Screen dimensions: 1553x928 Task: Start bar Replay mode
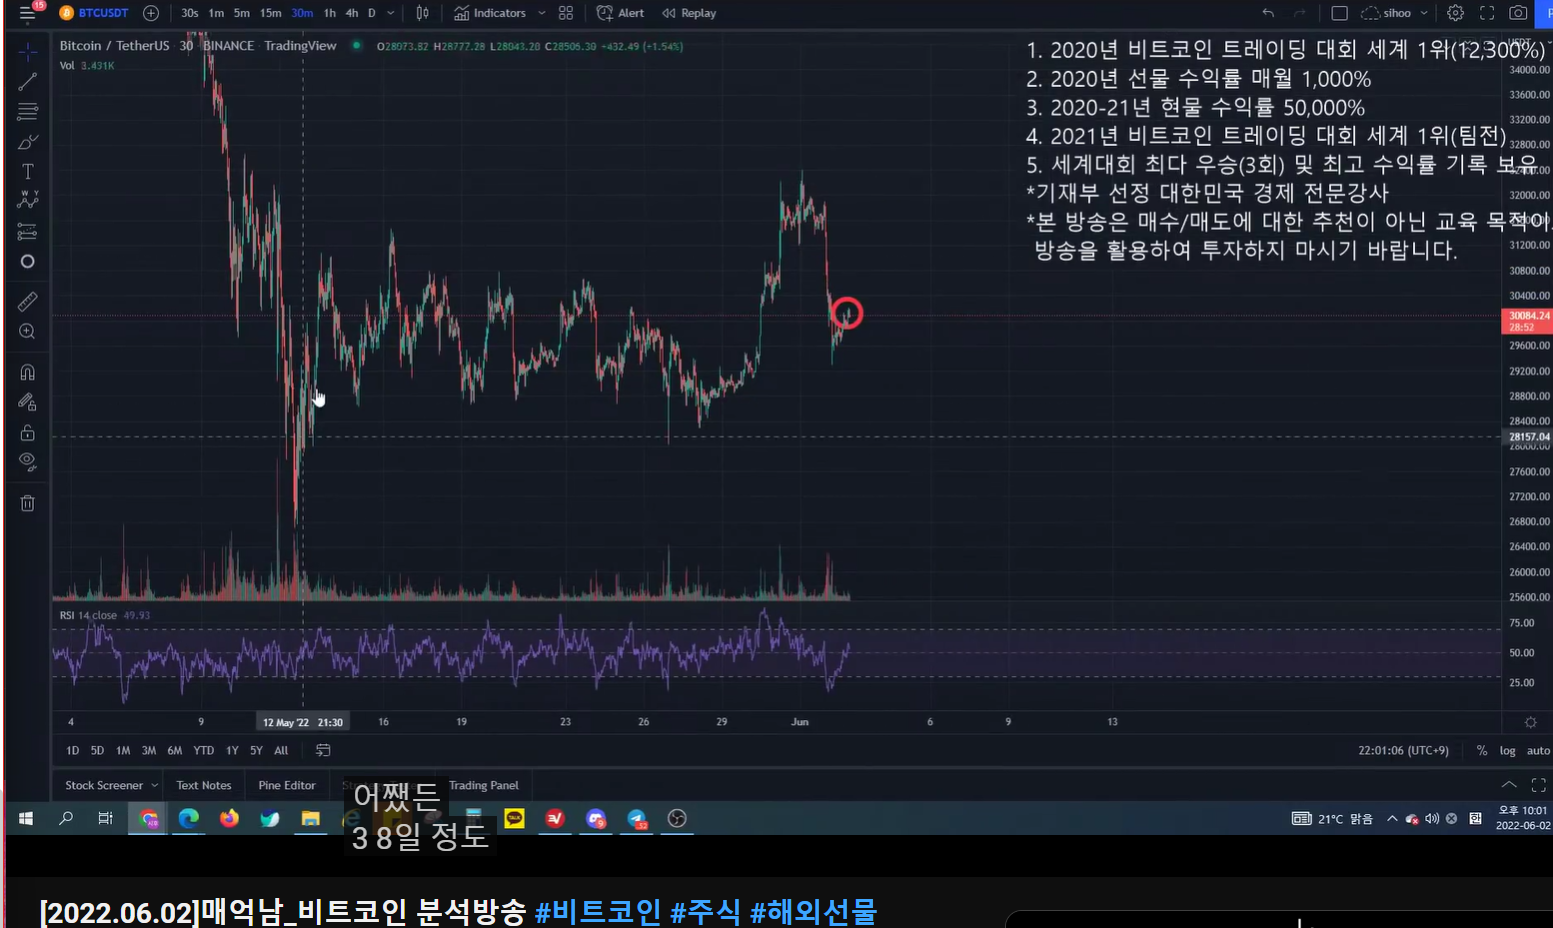689,13
